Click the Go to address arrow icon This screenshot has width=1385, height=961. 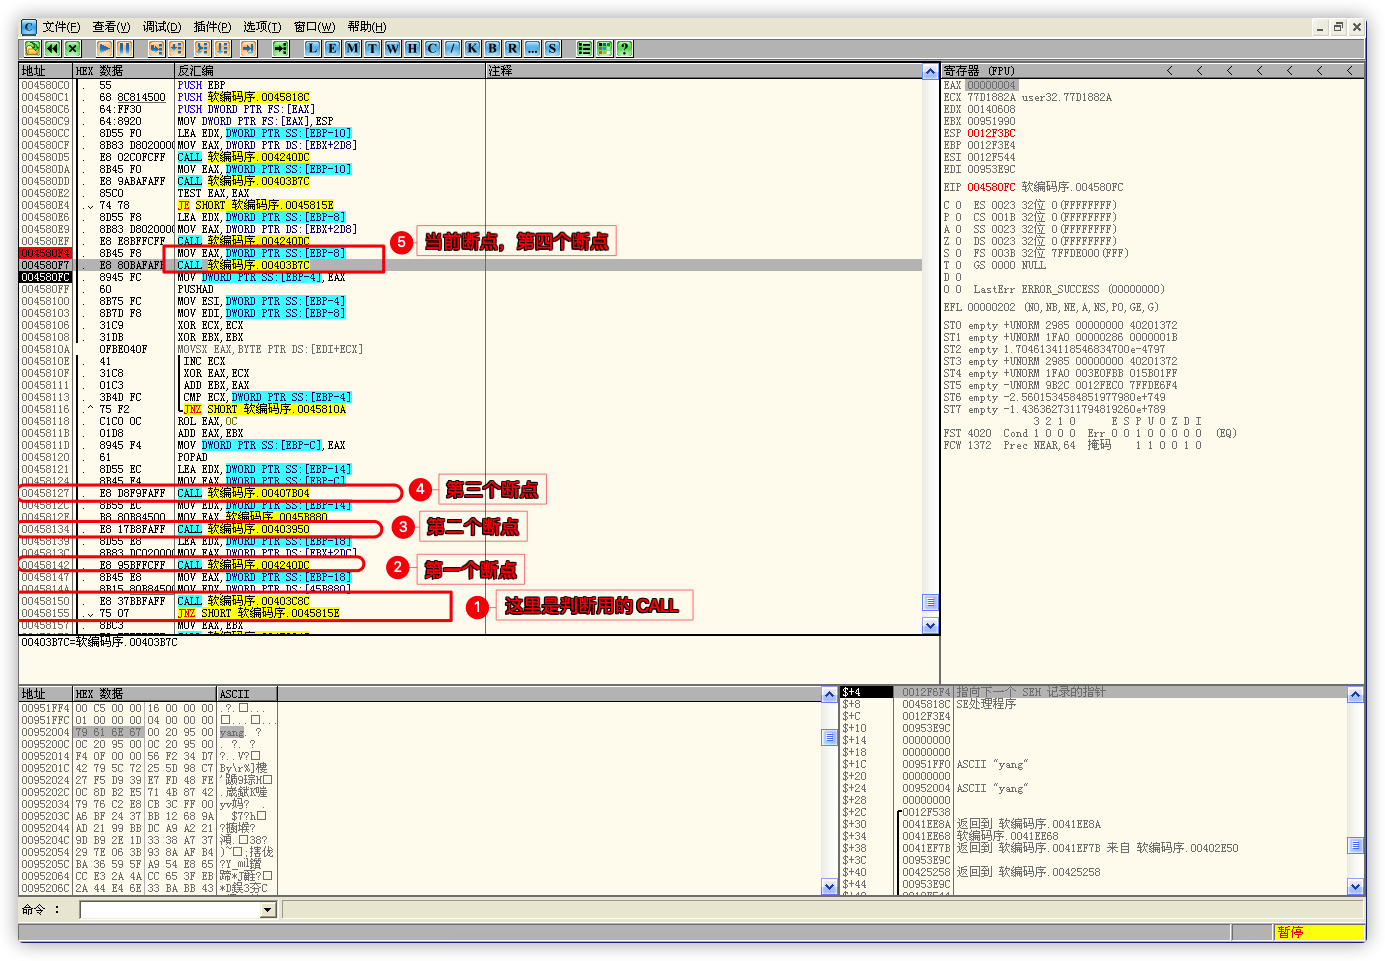coord(281,48)
